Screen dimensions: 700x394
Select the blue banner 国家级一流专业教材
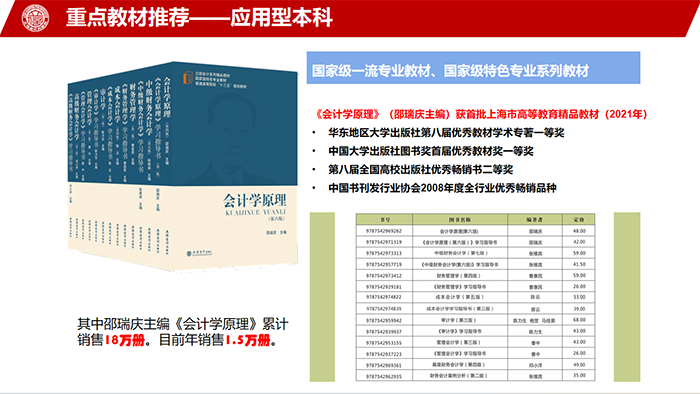473,68
